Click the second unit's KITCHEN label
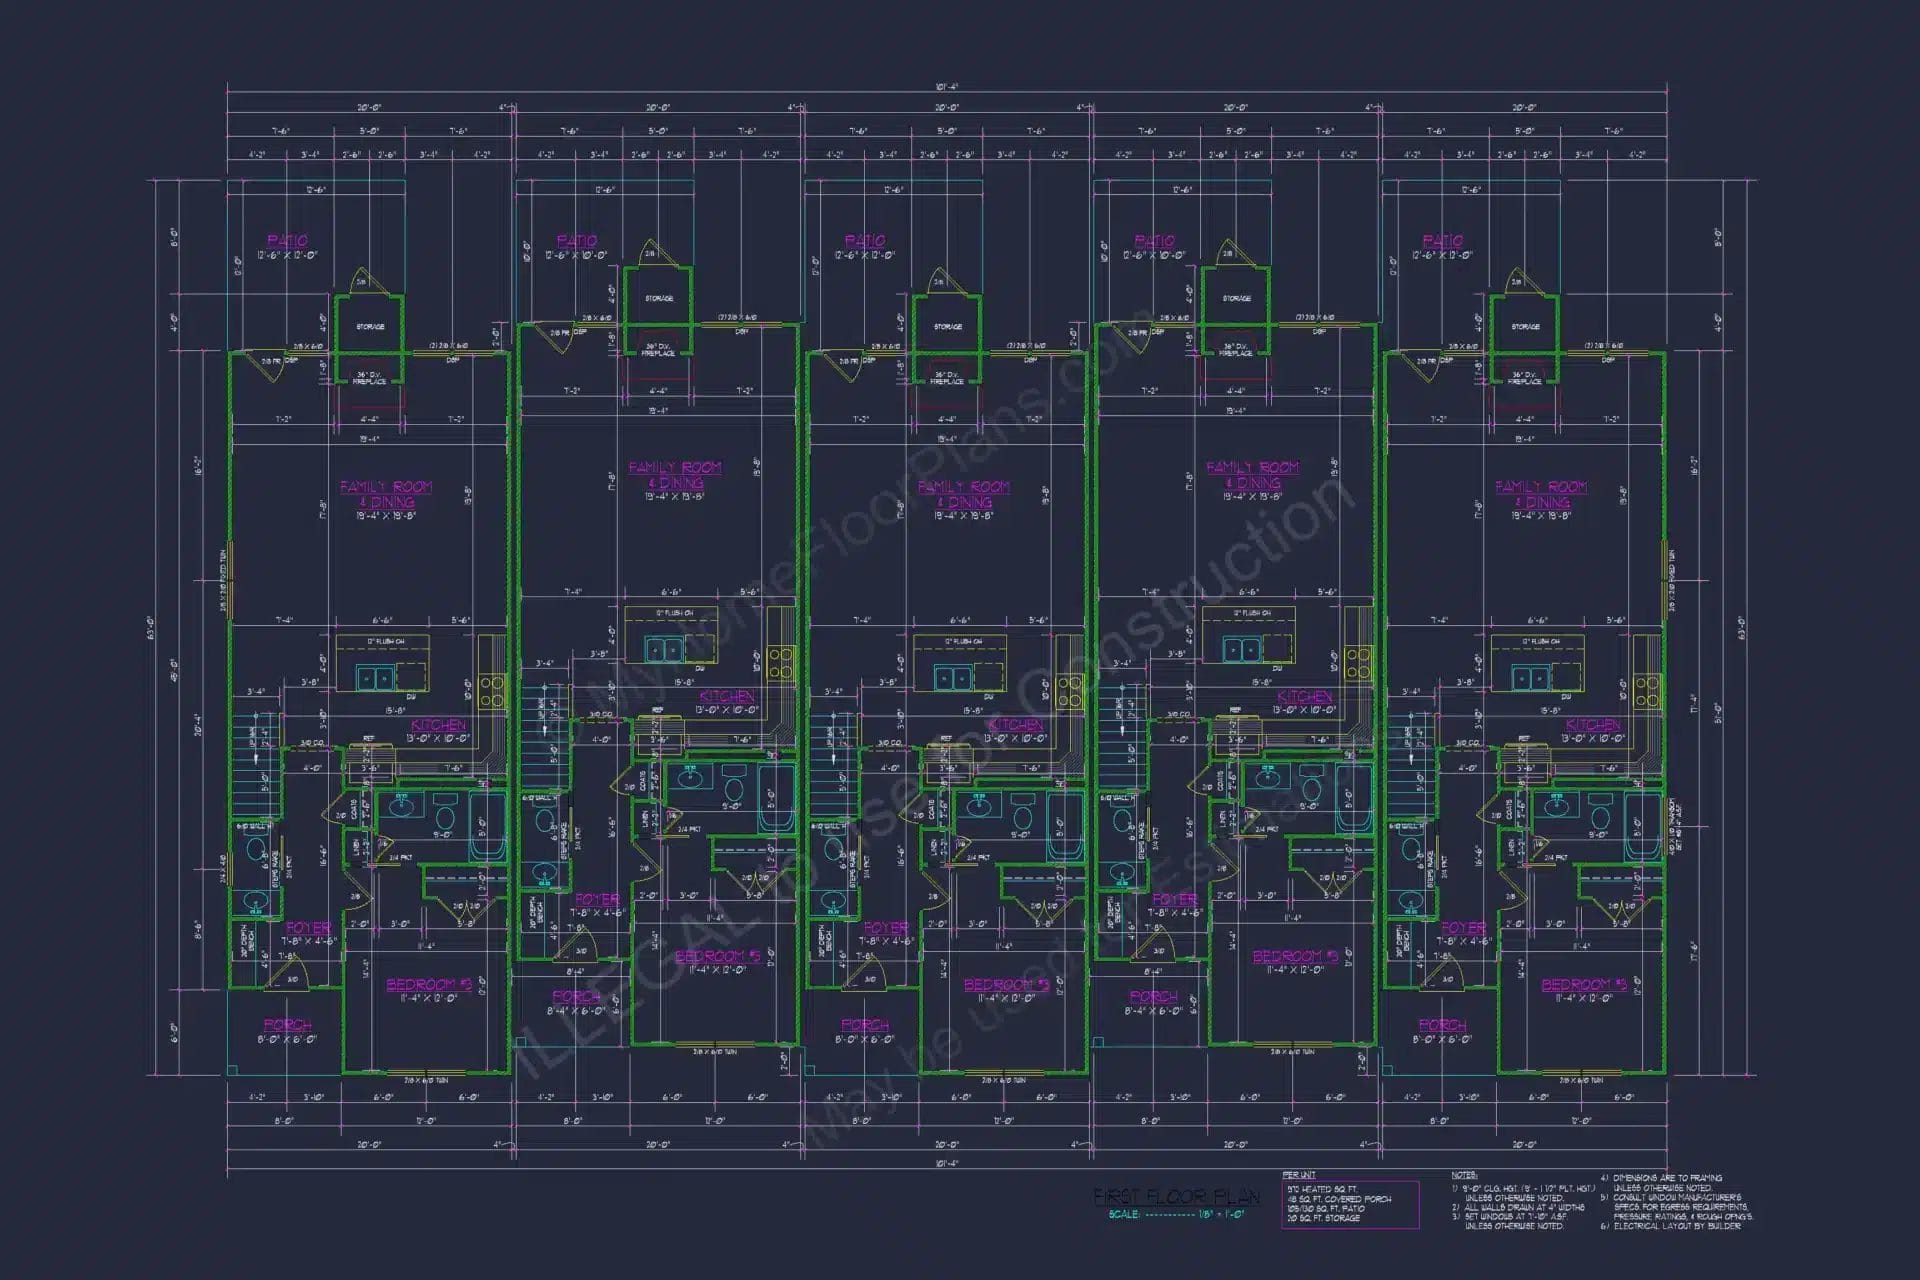The width and height of the screenshot is (1920, 1280). 727,697
